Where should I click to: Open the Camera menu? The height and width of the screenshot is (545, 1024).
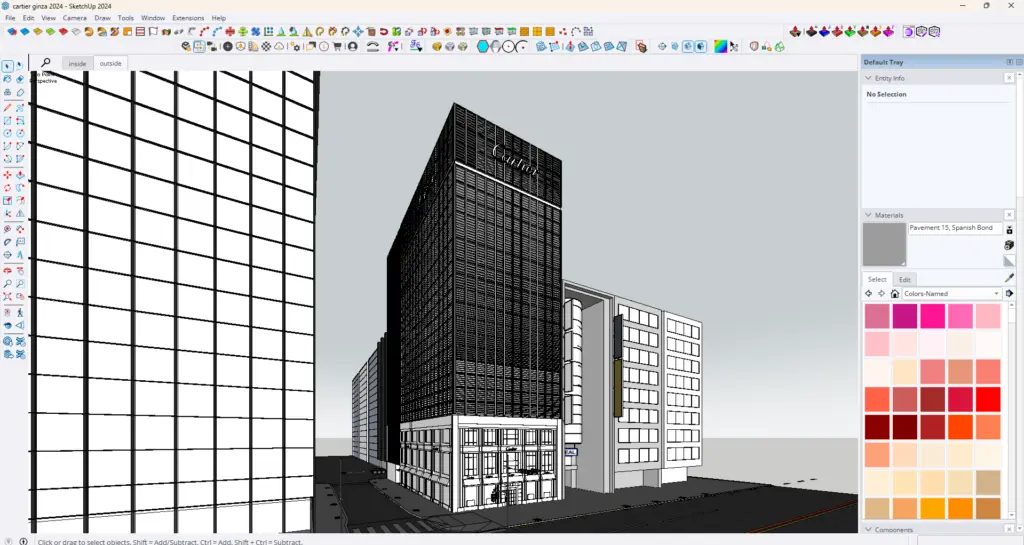(74, 18)
